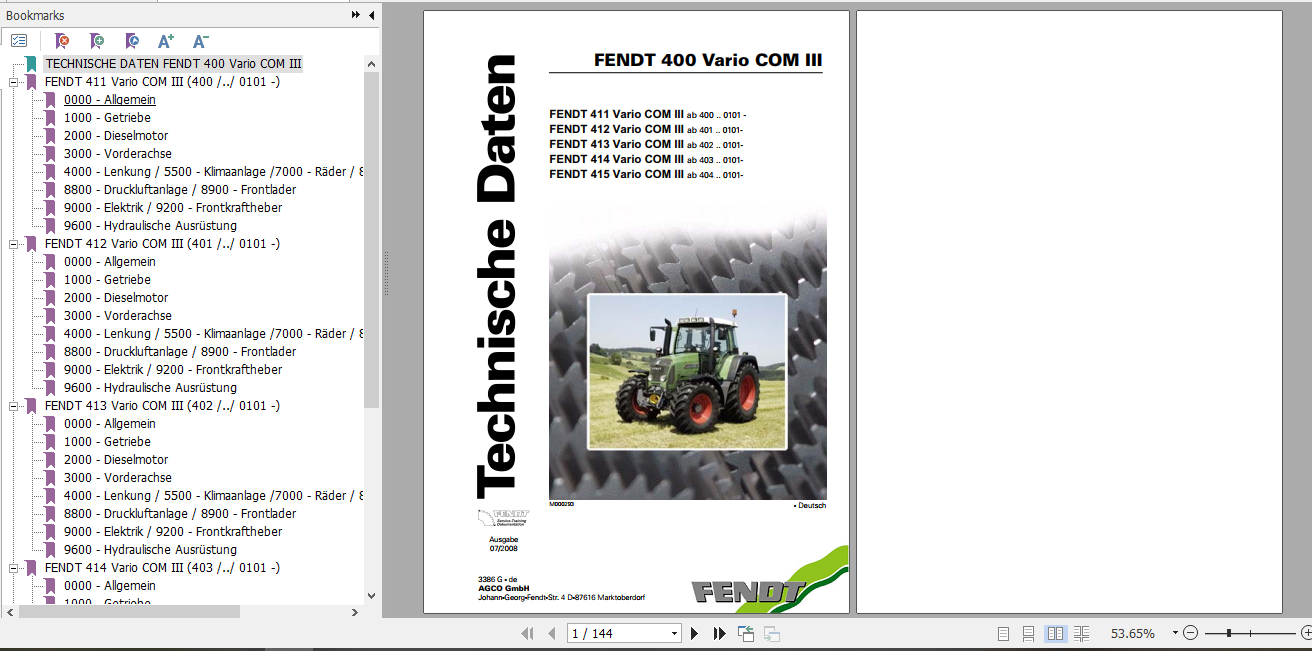Click the bookmarks horizontal scroll right arrow
The image size is (1312, 651).
[357, 612]
